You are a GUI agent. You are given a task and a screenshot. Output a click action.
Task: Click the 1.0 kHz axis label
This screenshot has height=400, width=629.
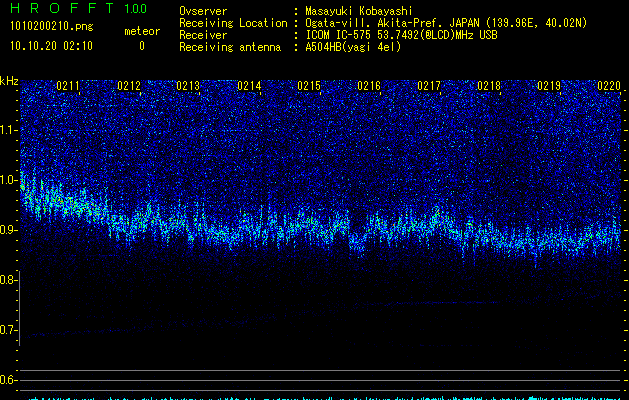8,180
